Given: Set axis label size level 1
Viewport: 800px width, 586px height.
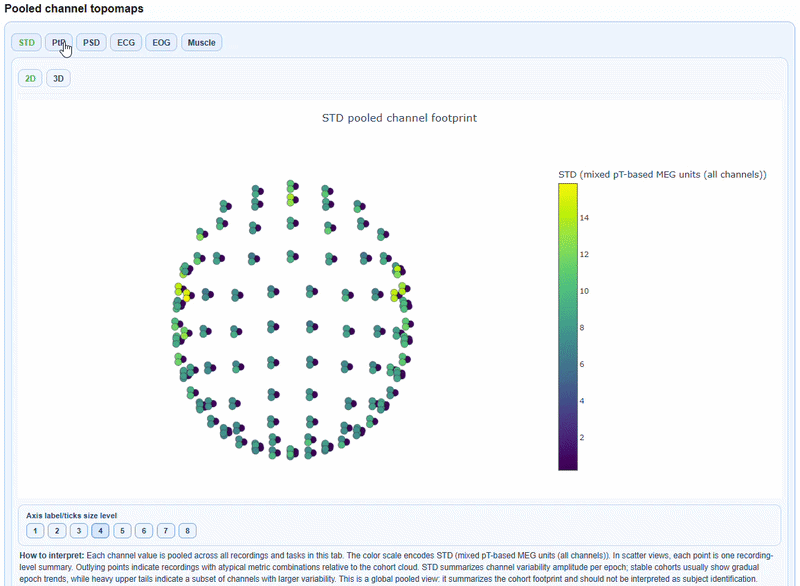Looking at the screenshot, I should pos(34,530).
